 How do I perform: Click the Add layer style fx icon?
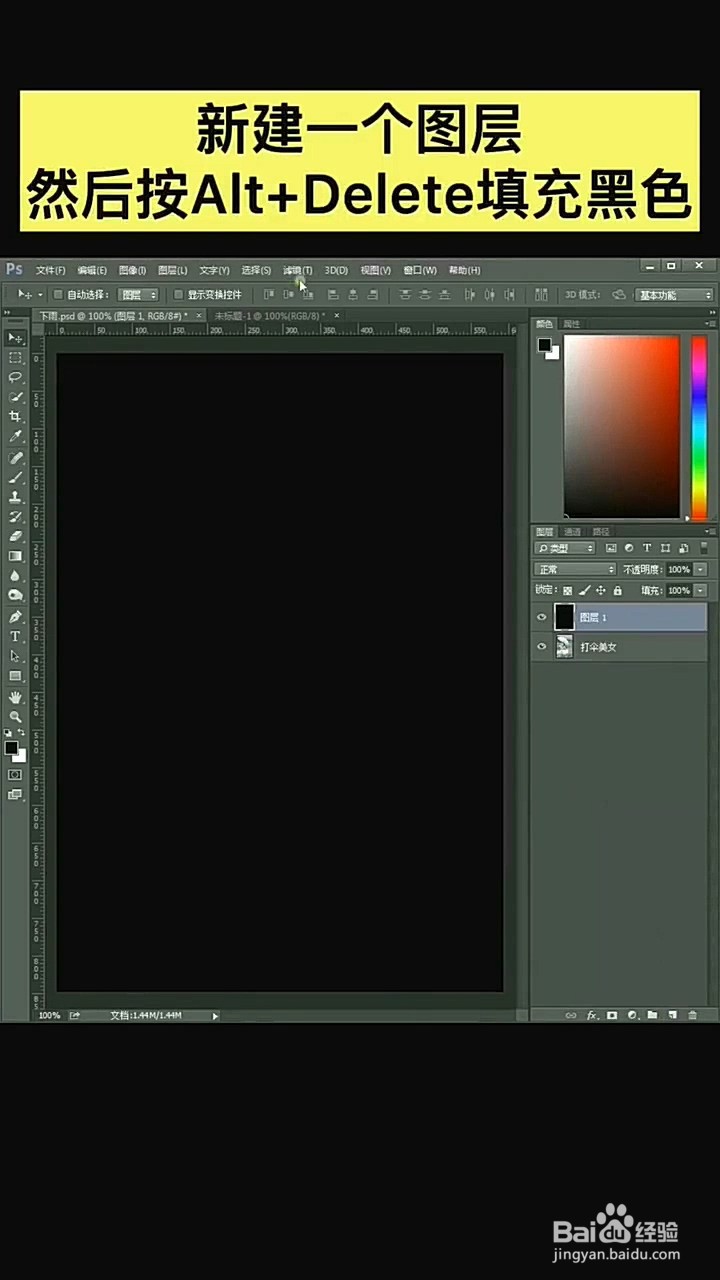[592, 1014]
